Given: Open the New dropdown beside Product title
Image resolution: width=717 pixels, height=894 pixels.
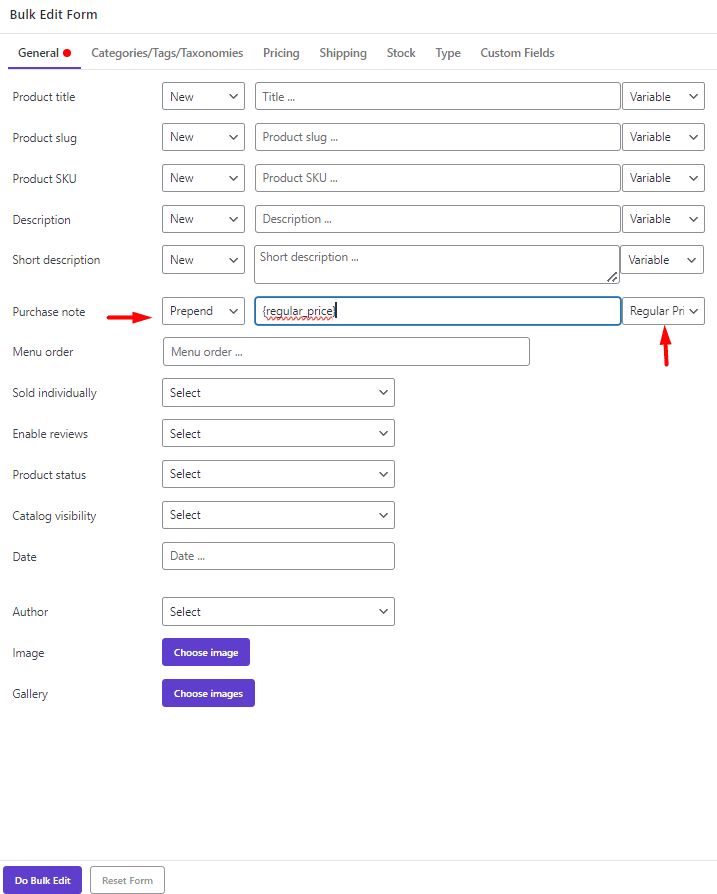Looking at the screenshot, I should 203,96.
